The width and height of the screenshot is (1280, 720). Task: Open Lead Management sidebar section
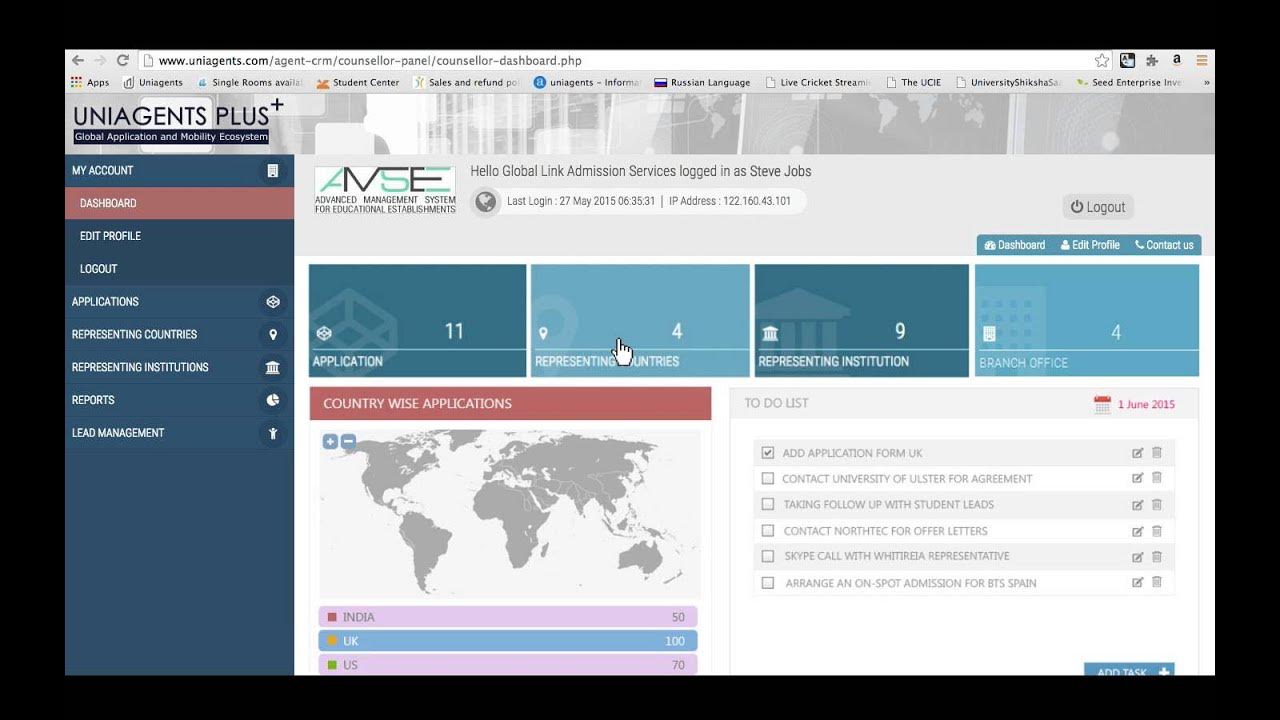click(x=180, y=433)
